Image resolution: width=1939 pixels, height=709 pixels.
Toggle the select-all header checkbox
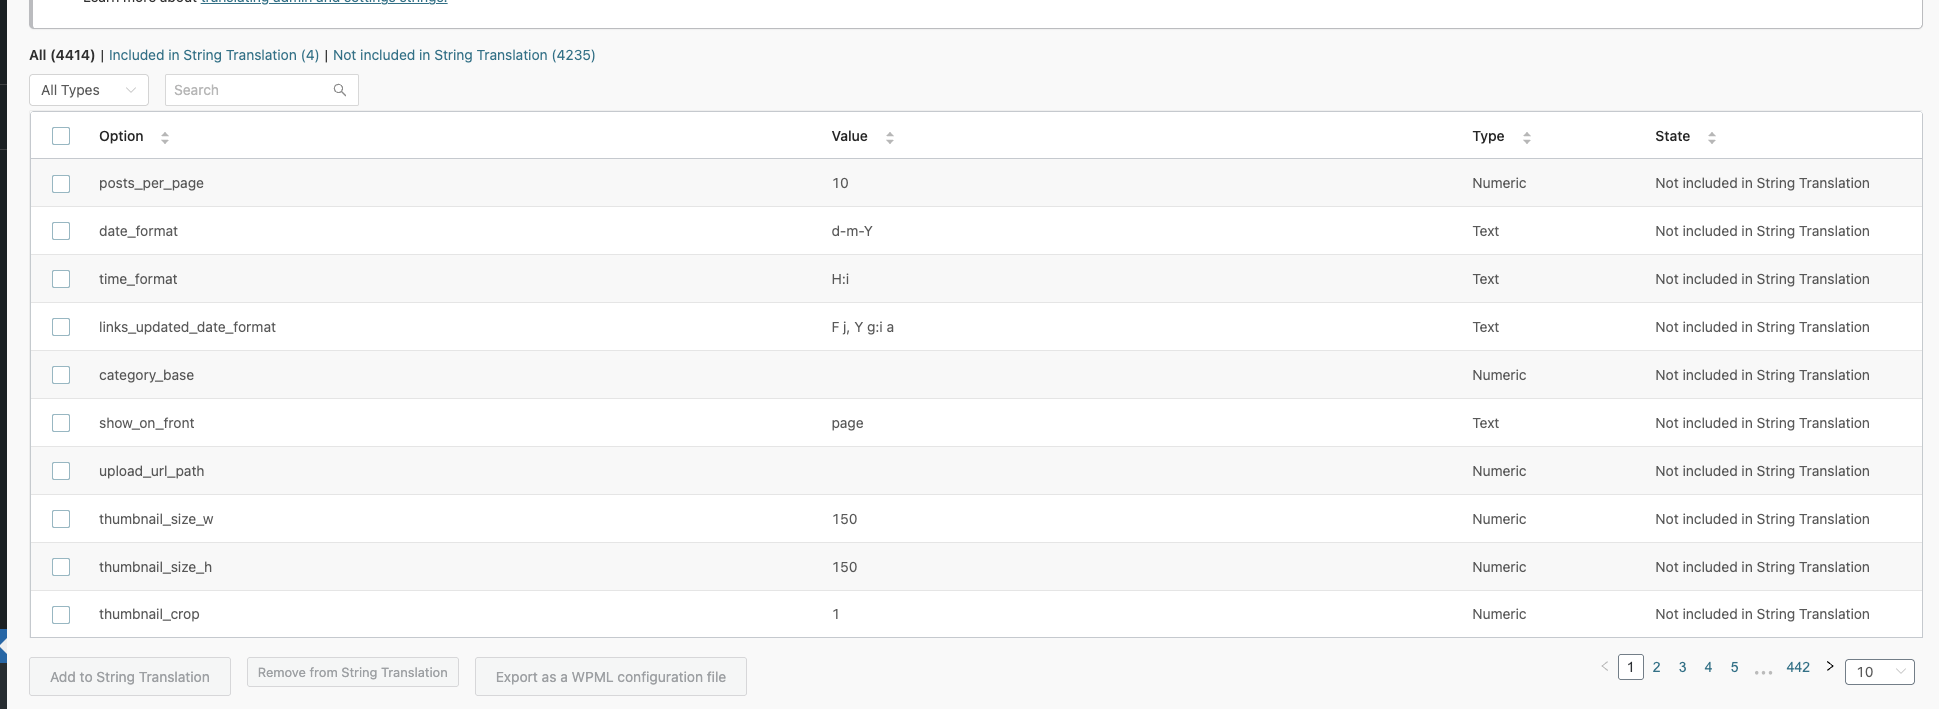pos(61,136)
